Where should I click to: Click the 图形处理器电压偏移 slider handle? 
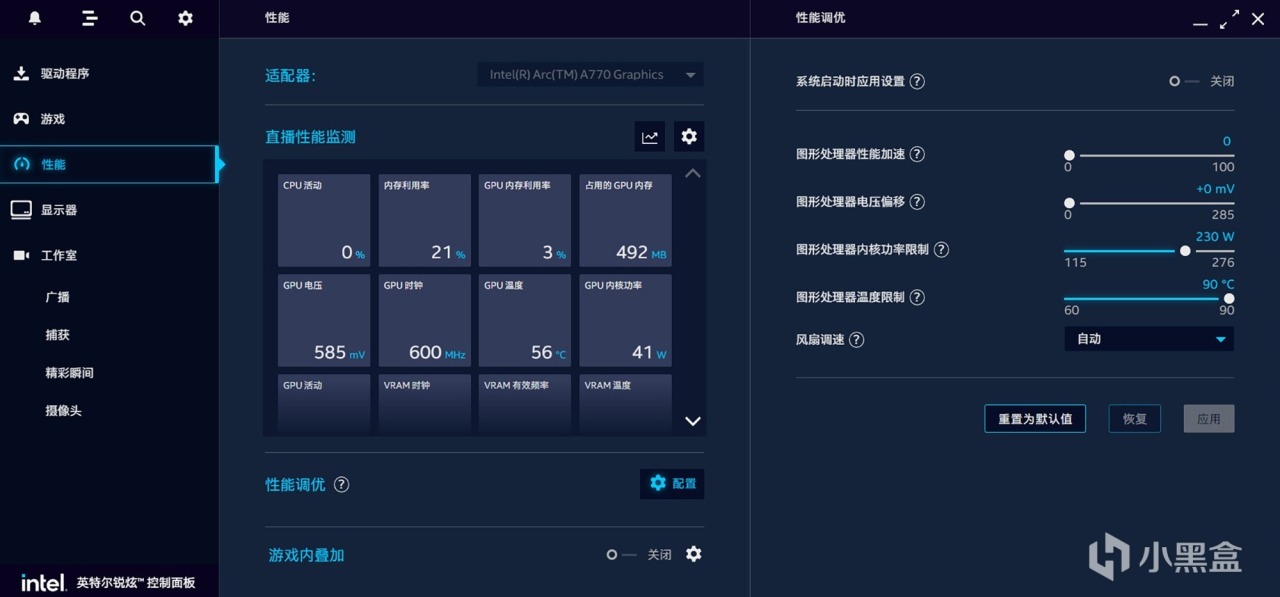point(1069,203)
